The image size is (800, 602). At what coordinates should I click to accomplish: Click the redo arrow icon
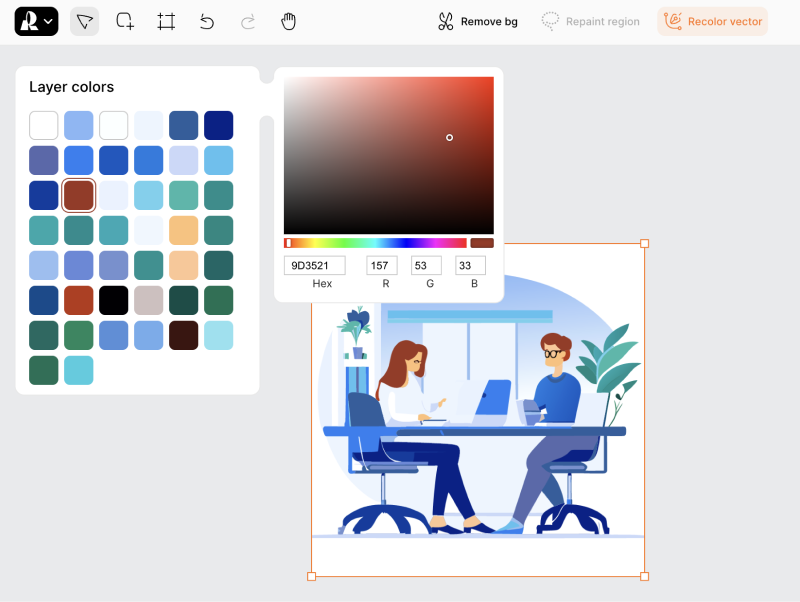[248, 21]
